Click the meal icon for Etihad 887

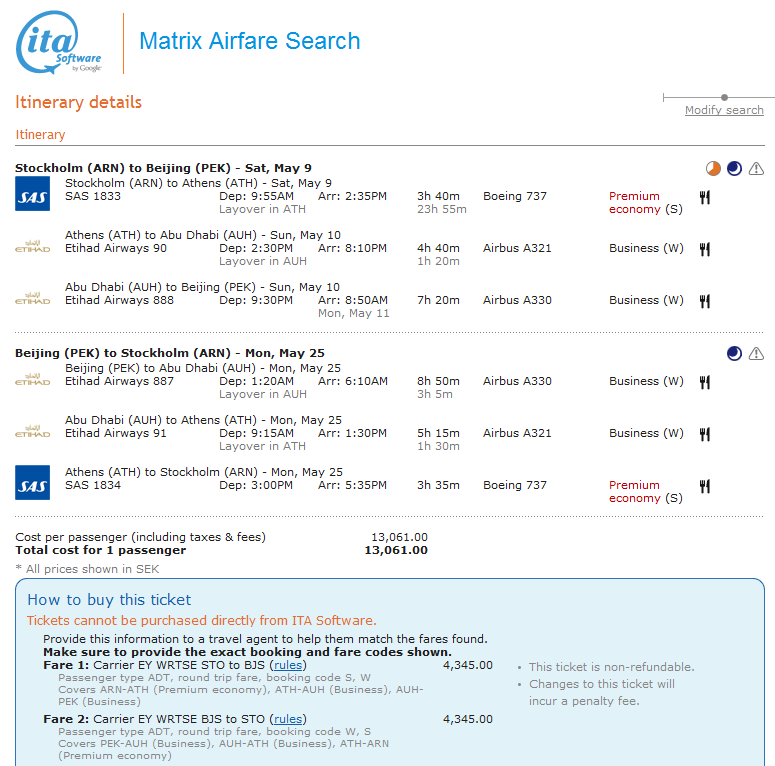coord(705,383)
